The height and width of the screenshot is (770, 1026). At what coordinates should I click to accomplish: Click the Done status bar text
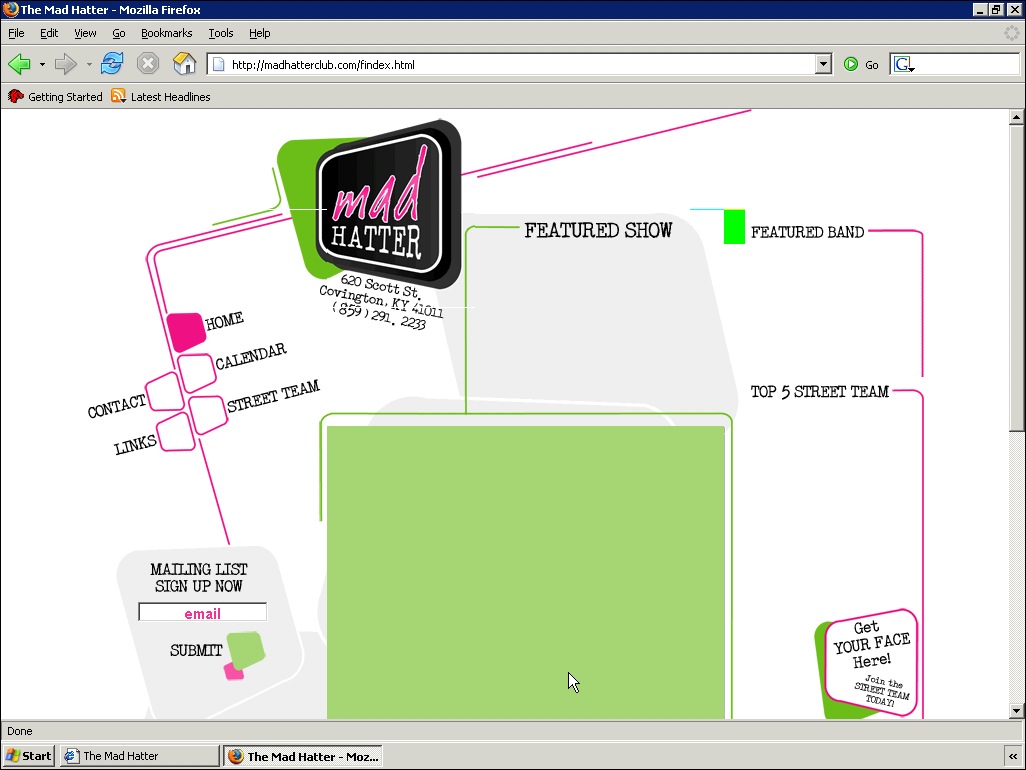pyautogui.click(x=20, y=731)
